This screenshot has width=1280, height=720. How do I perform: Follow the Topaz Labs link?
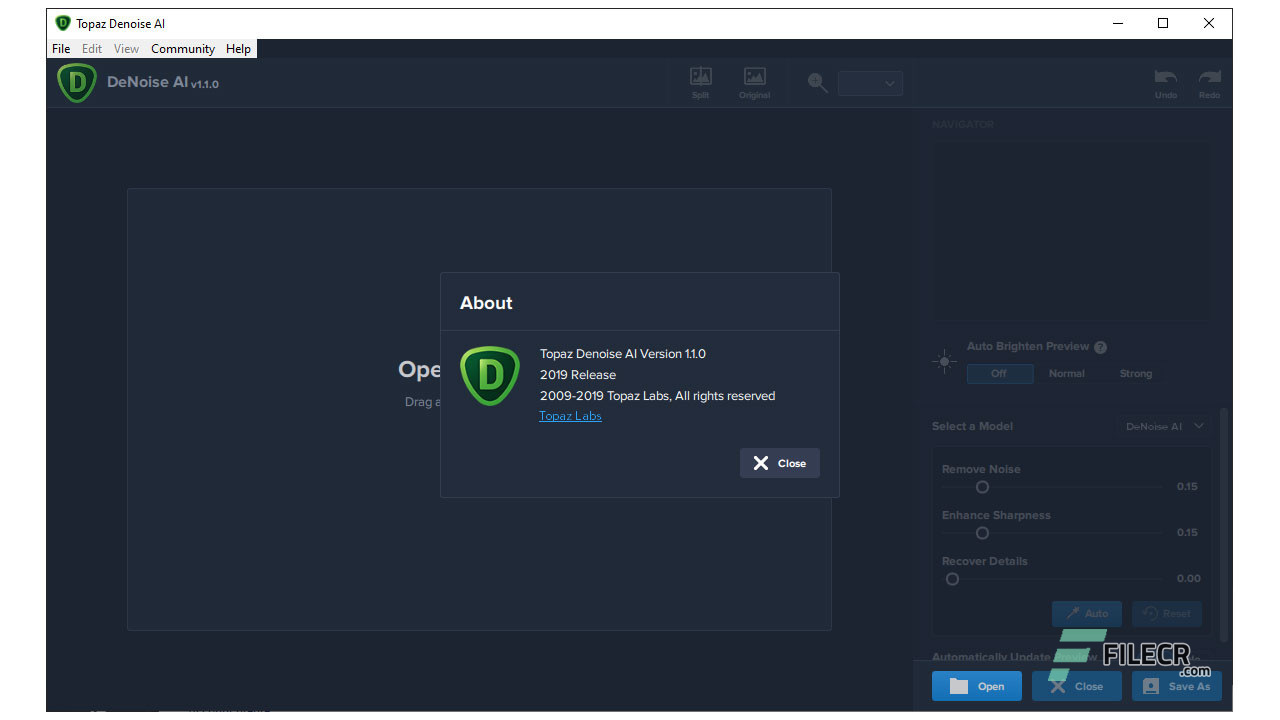pos(570,416)
